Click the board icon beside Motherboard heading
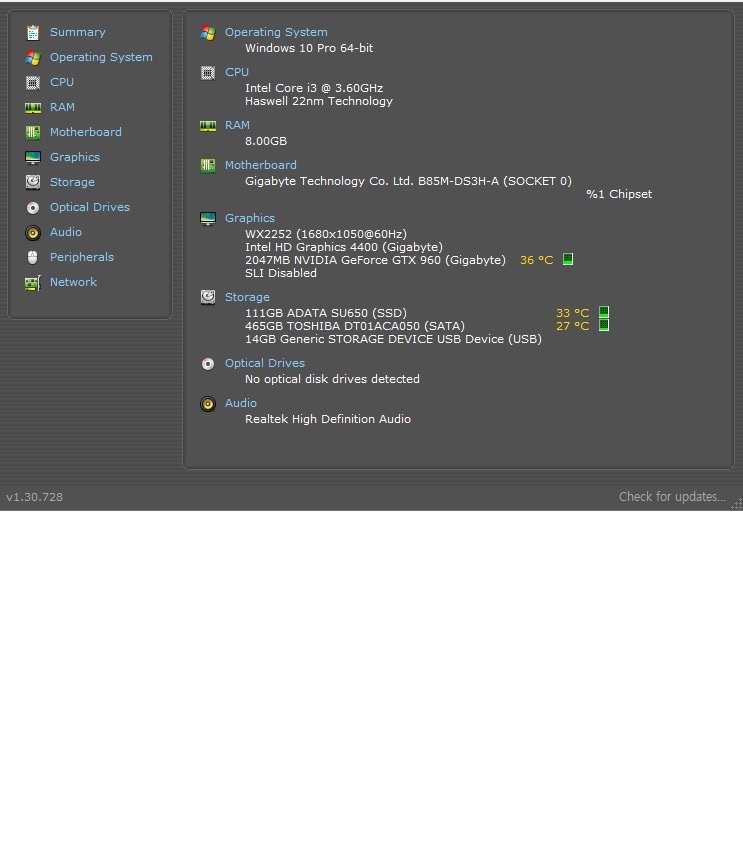The image size is (743, 860). point(208,166)
